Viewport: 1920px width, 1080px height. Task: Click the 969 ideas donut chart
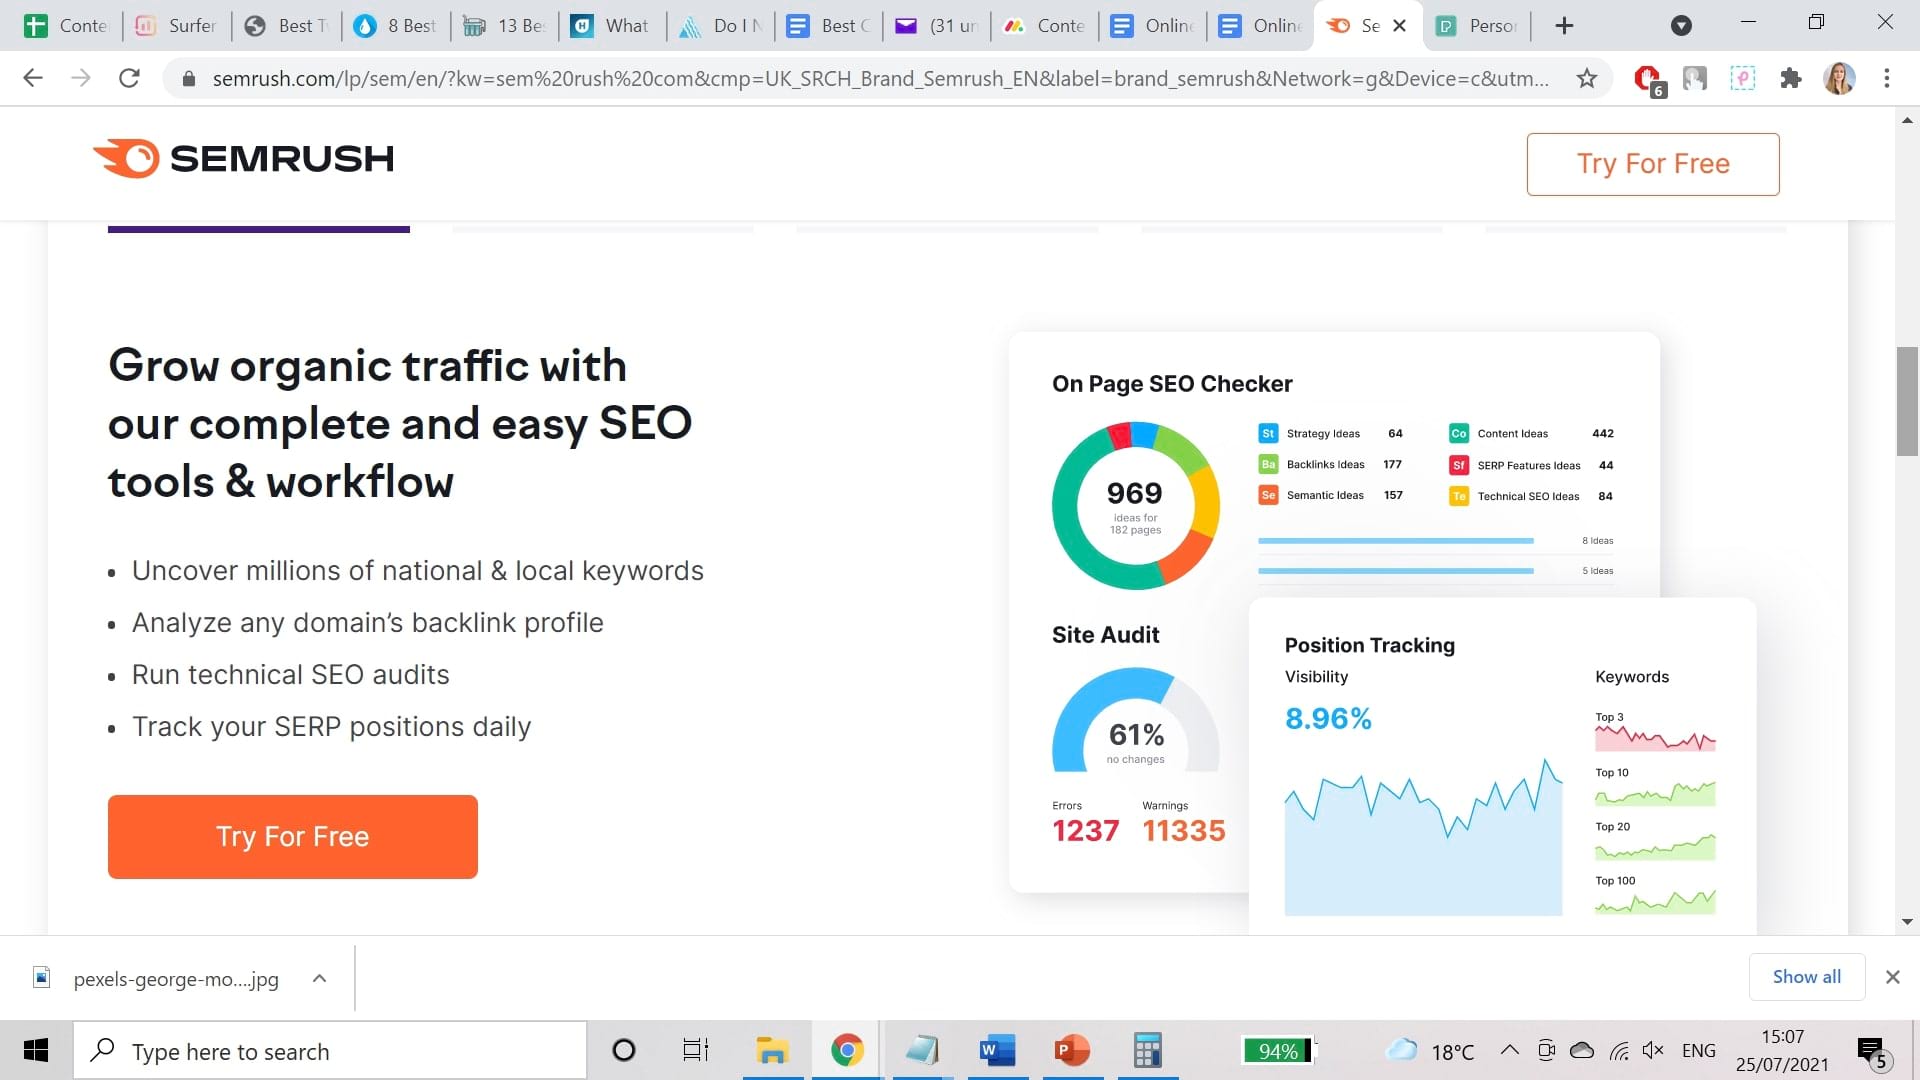1135,505
